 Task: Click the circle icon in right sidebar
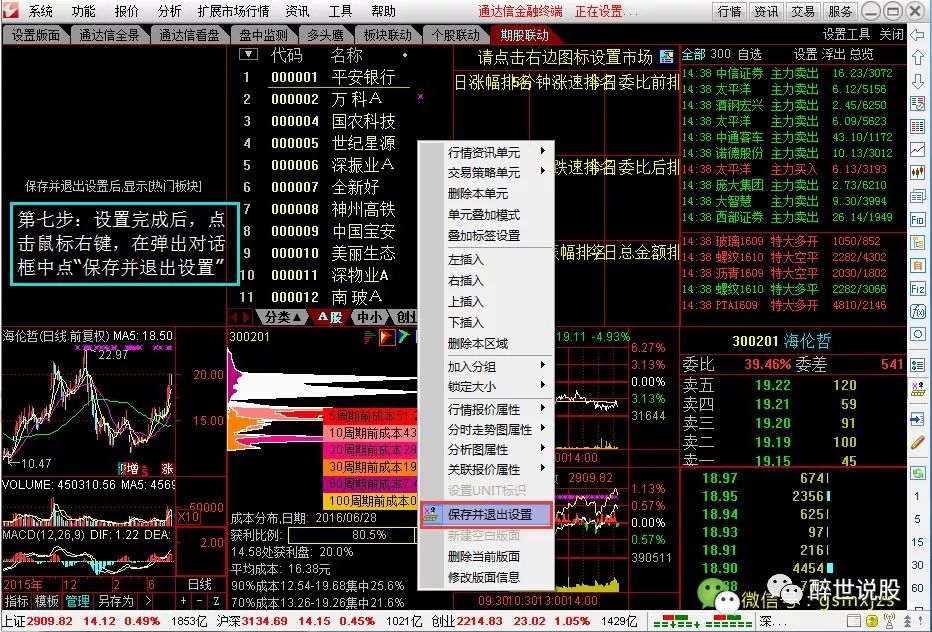tap(917, 335)
